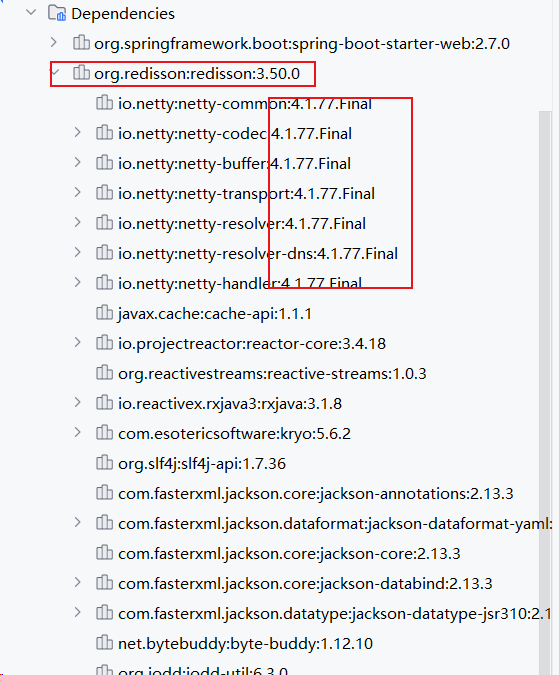Select com.esotericsoftware:kryo:5.6.2 row
Viewport: 559px width, 675px height.
click(235, 434)
